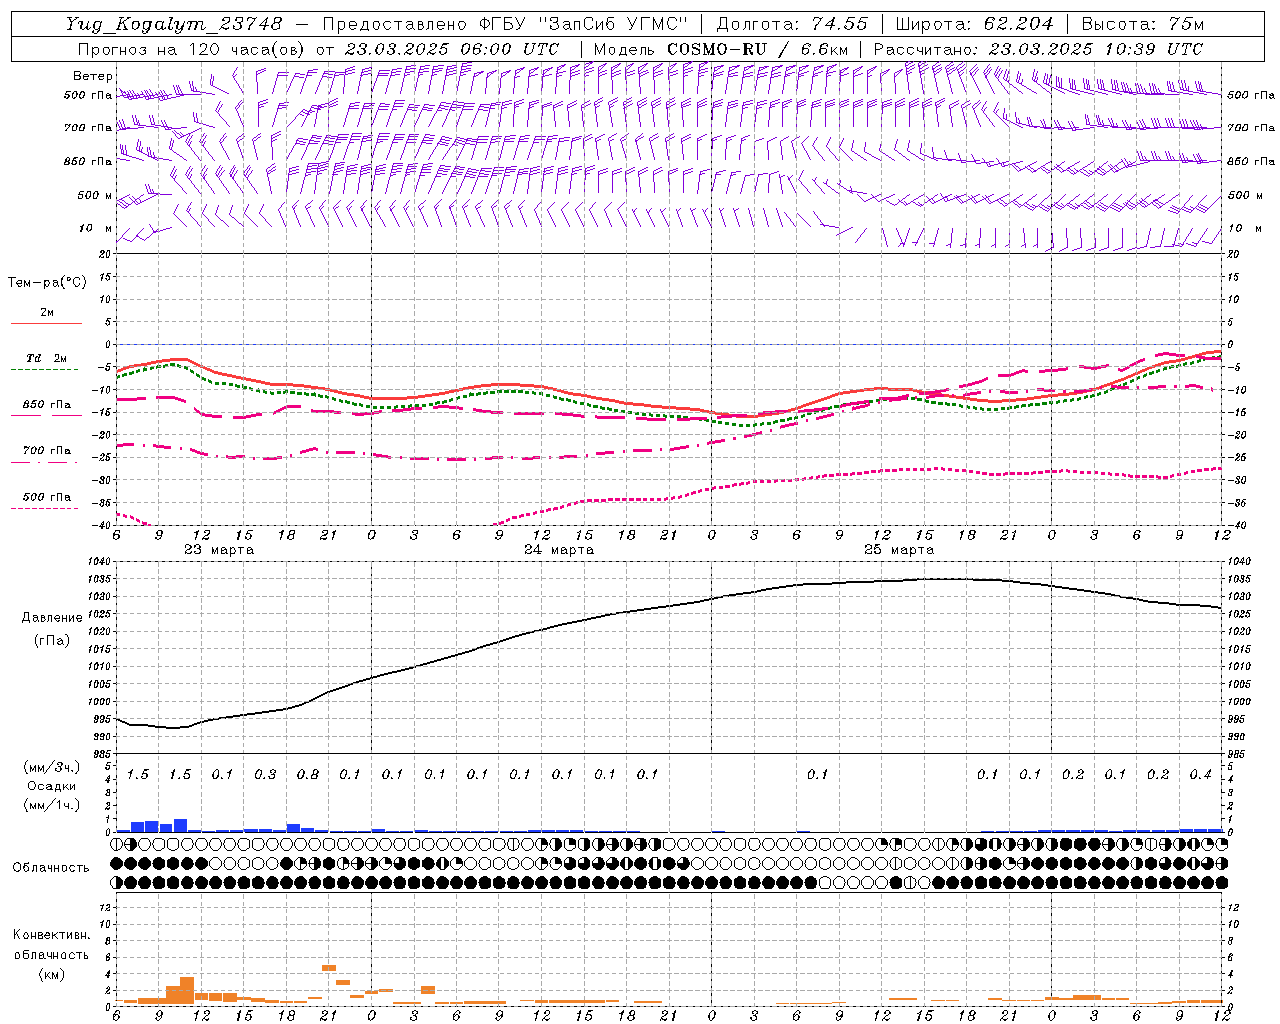Viewport: 1280px width, 1024px height.
Task: Click the (мм/1ч.) precipitation unit label
Action: click(52, 804)
